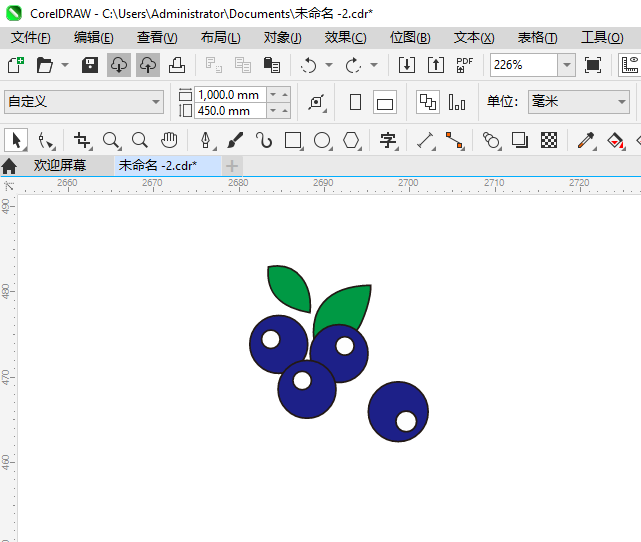The image size is (641, 542).
Task: Click the Open folder icon
Action: tap(45, 65)
